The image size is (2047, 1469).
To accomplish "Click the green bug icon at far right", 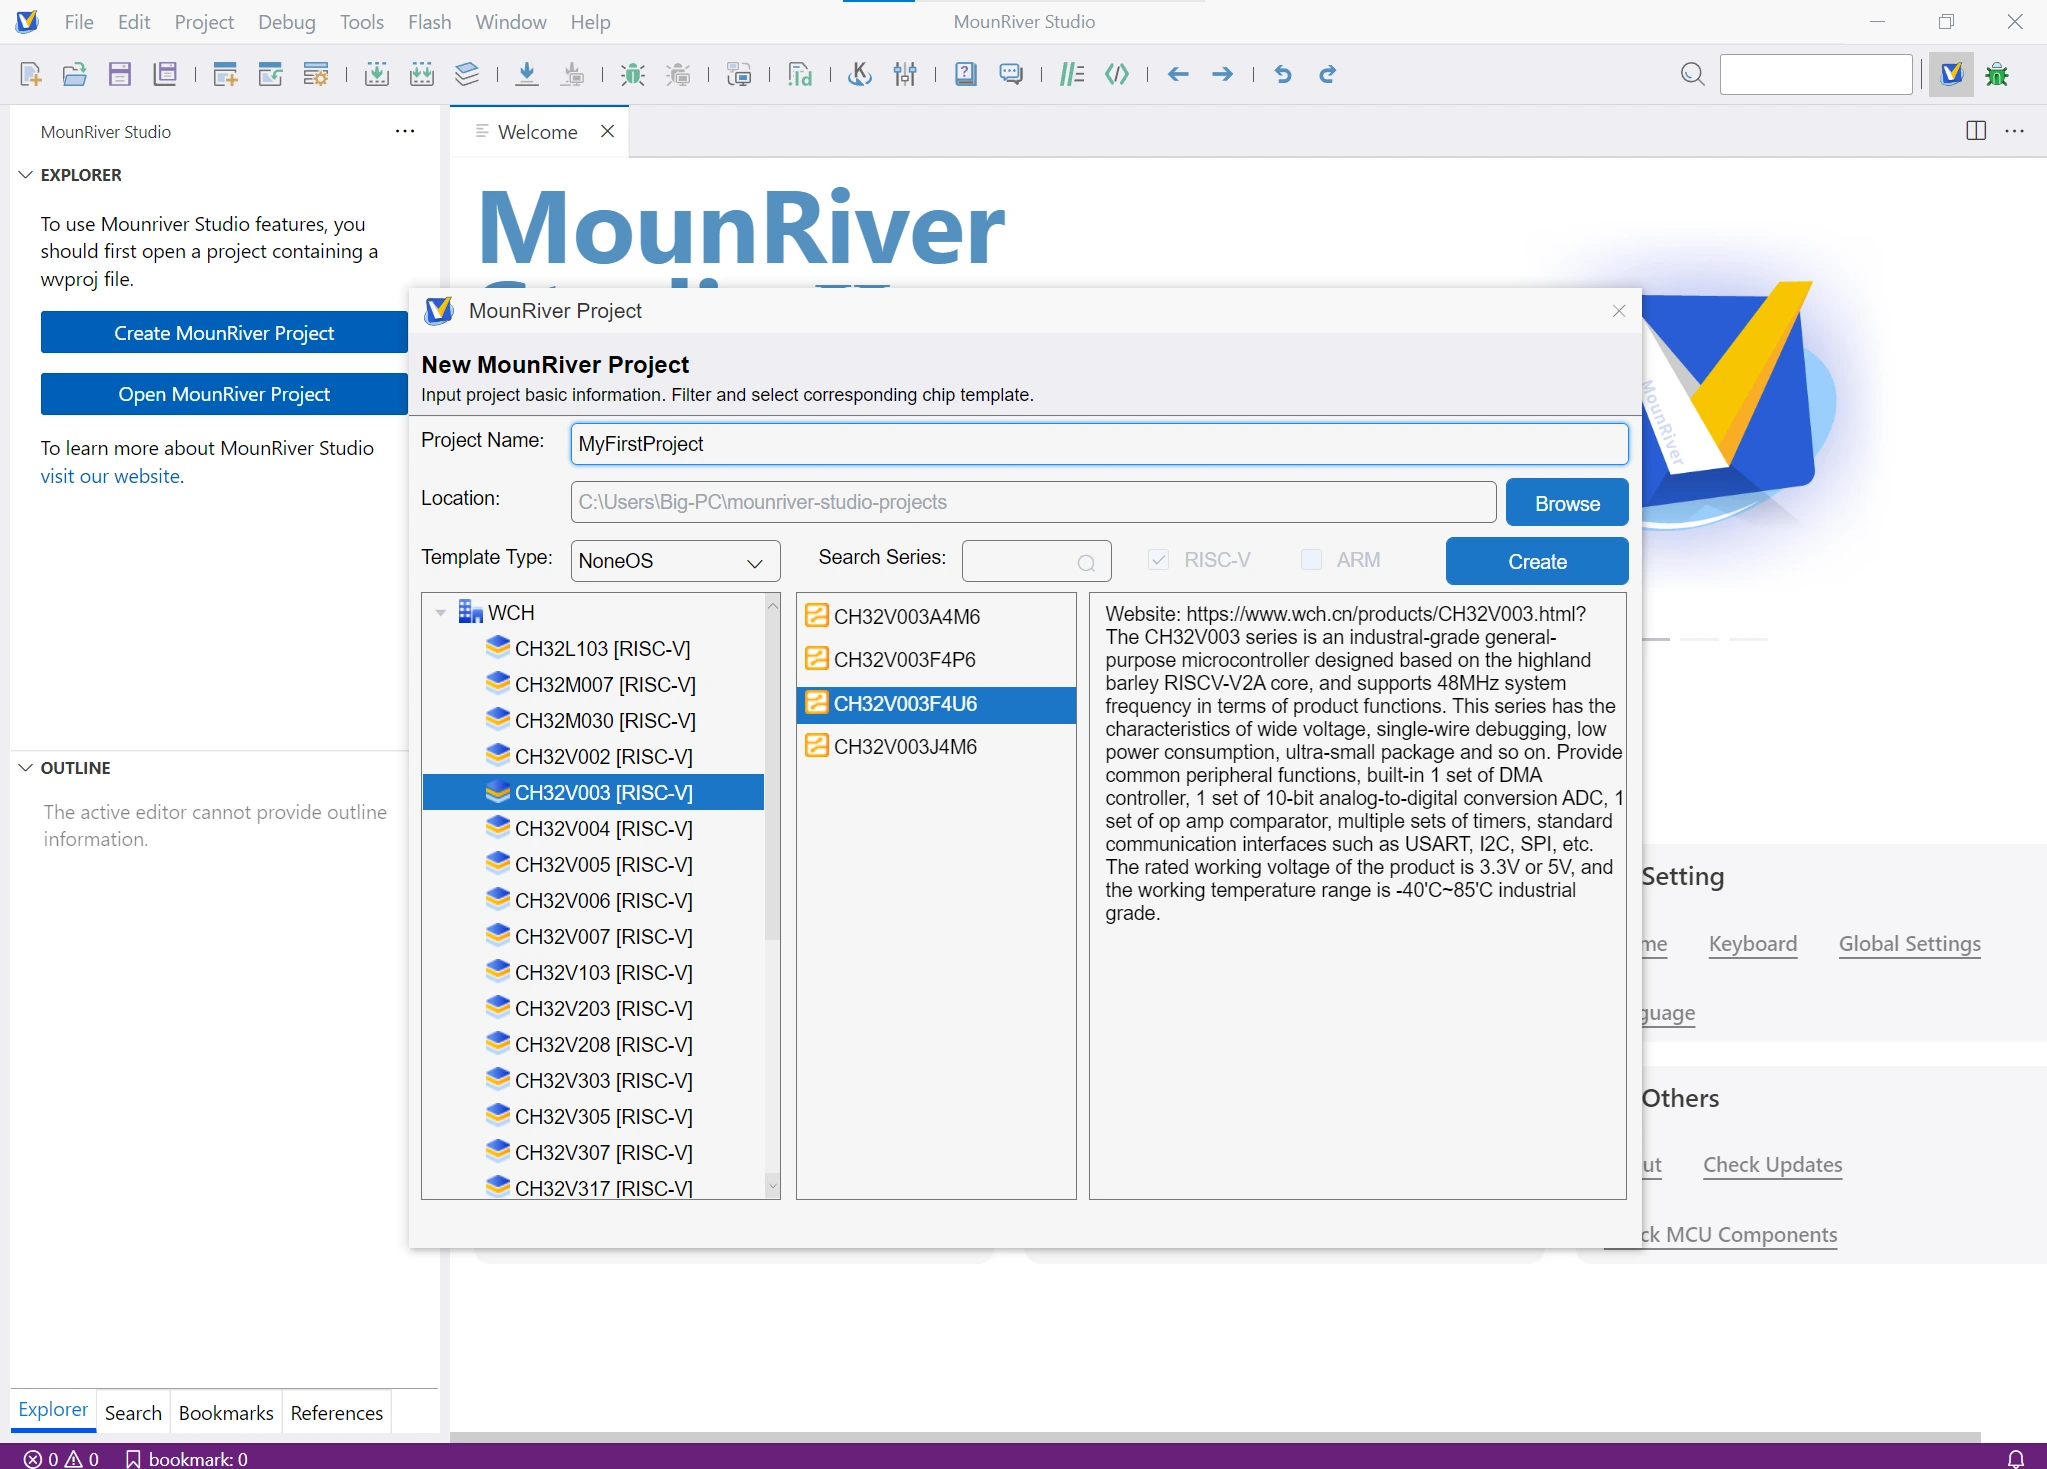I will click(x=1997, y=74).
